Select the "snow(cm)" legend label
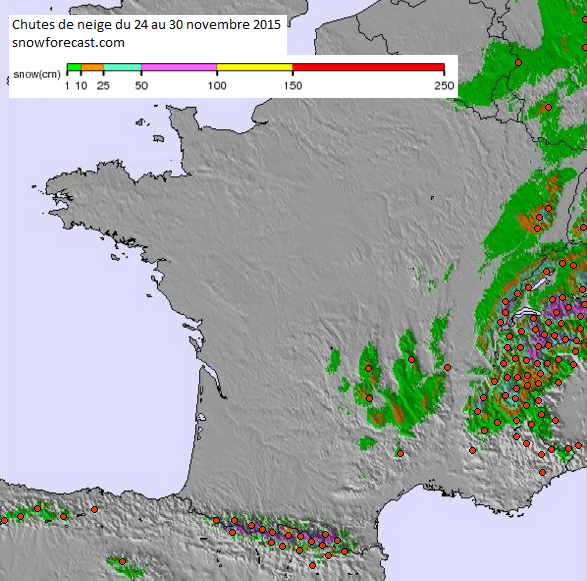This screenshot has height=581, width=587. [x=37, y=74]
